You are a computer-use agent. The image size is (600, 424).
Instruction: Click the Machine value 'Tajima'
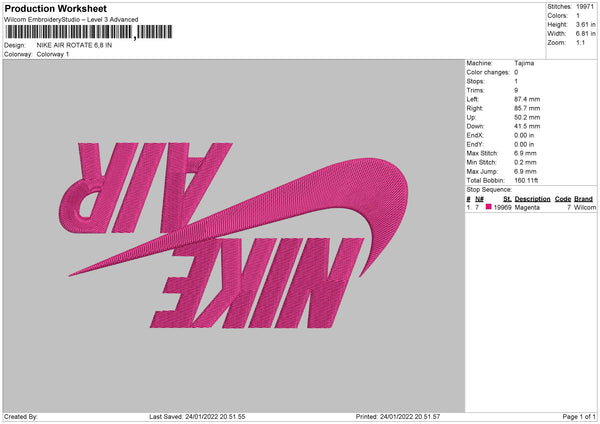coord(524,63)
